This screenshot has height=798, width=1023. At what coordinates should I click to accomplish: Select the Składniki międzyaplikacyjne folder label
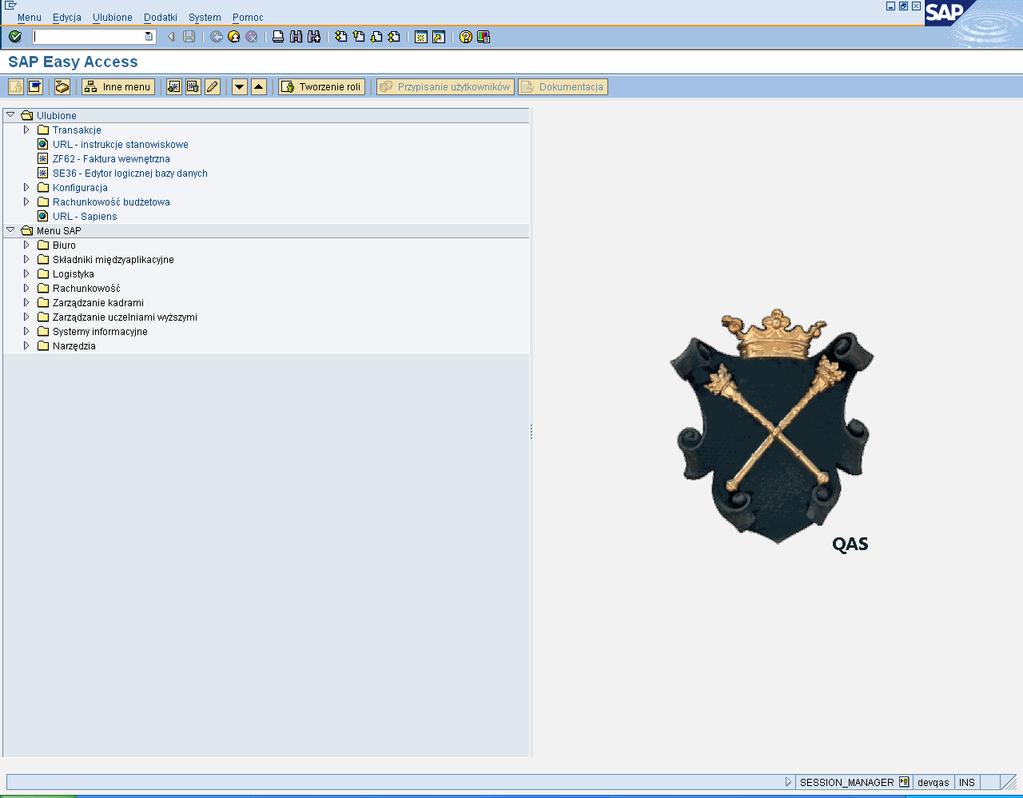coord(113,259)
